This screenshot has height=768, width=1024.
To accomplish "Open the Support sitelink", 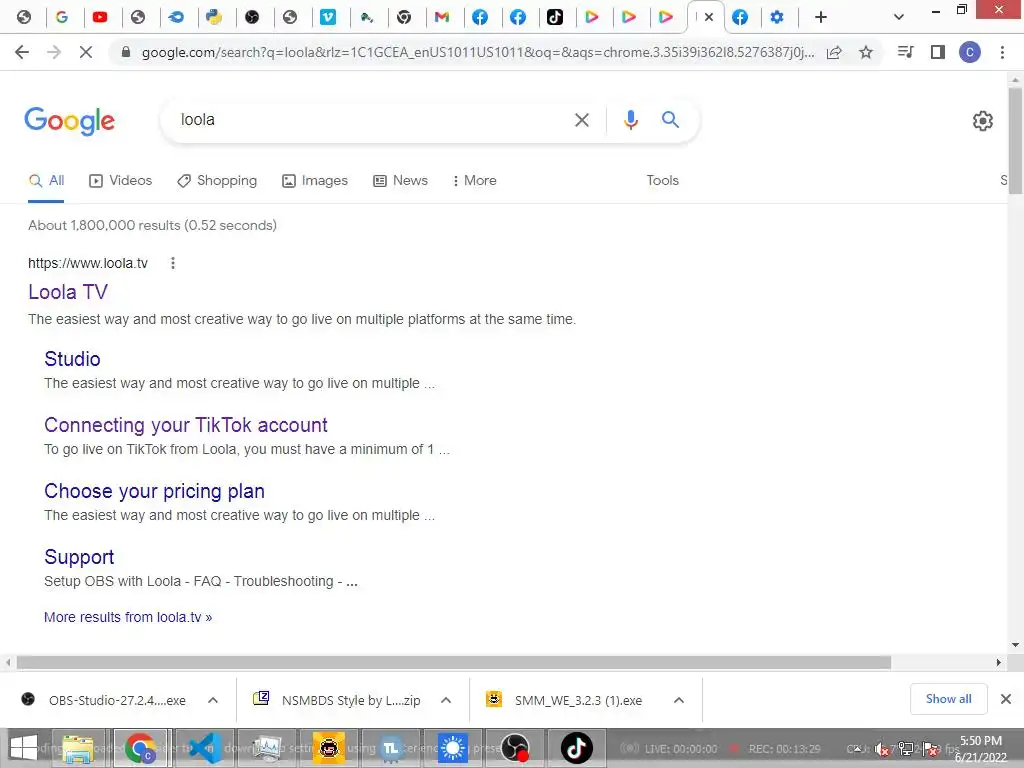I will tap(79, 557).
